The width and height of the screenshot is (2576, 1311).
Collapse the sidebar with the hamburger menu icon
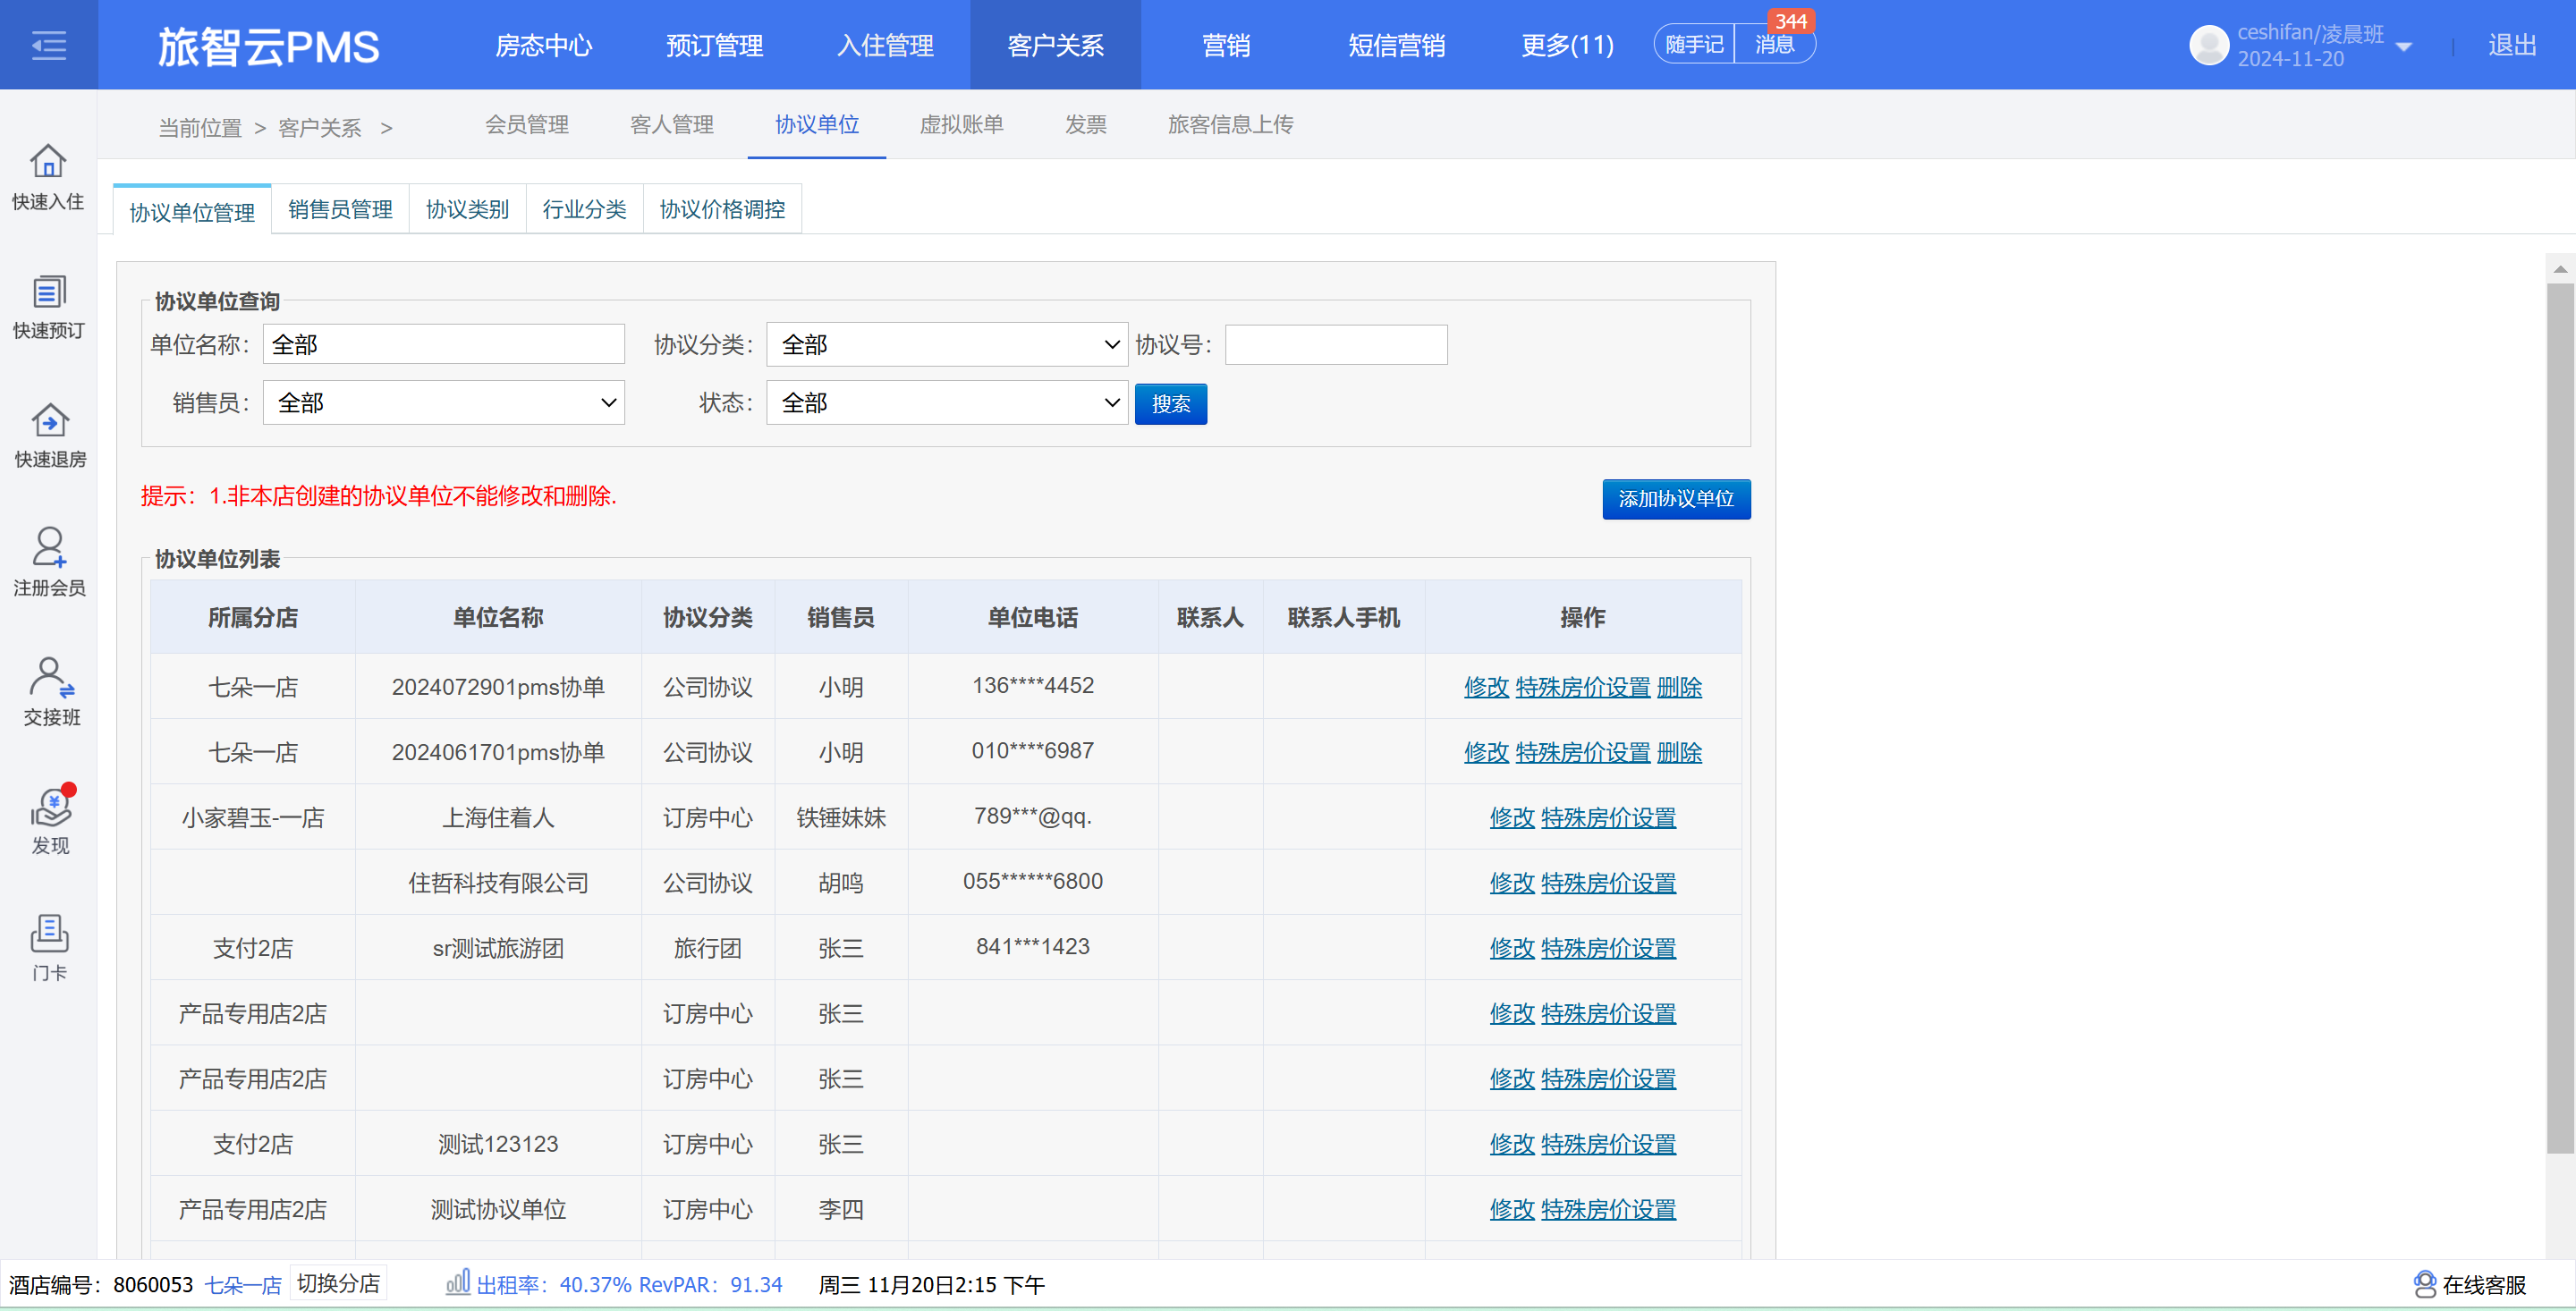(48, 45)
